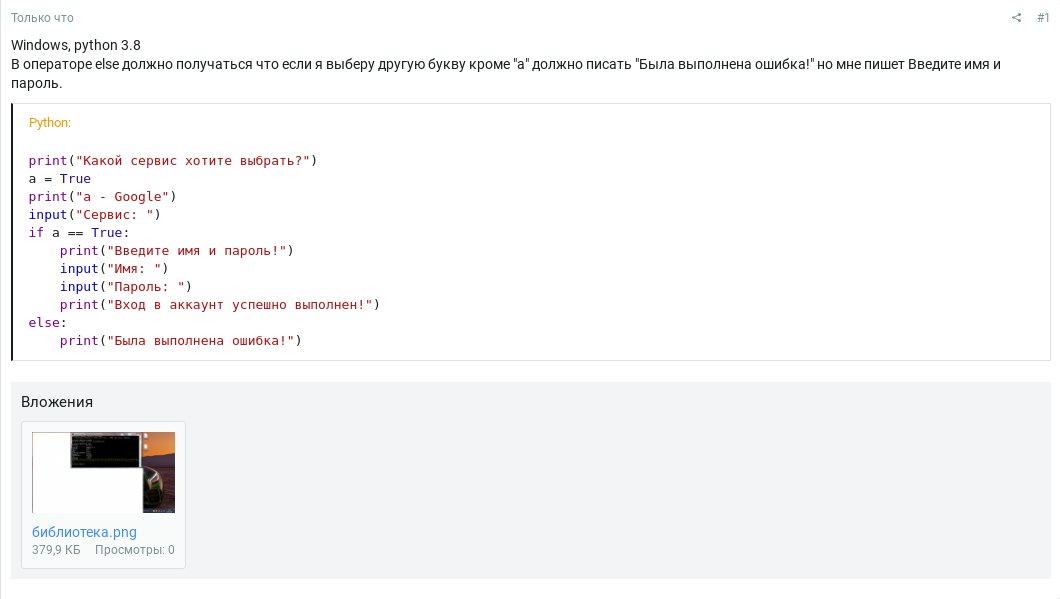Click the 'else:' code line
The image size is (1060, 599).
click(x=47, y=322)
